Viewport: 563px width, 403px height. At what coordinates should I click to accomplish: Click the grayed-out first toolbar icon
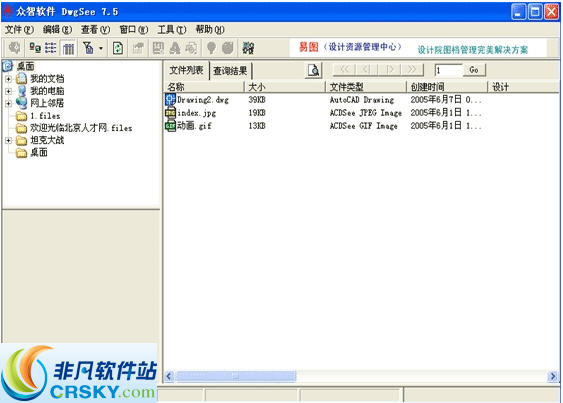tap(14, 47)
